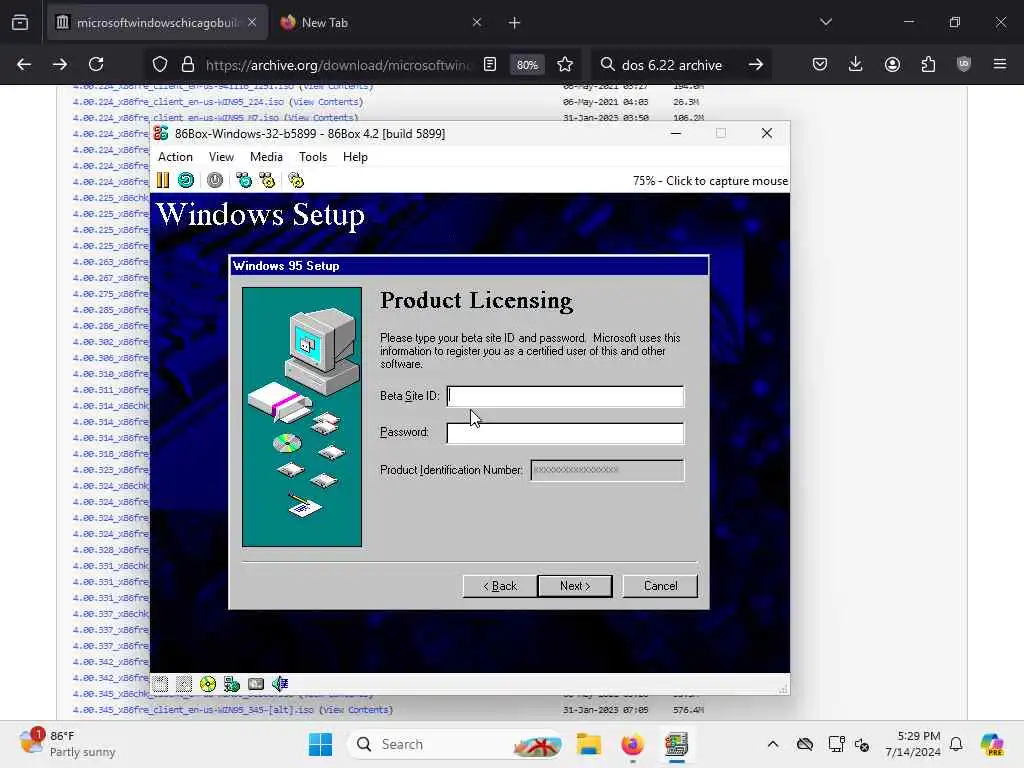This screenshot has width=1024, height=768.
Task: Pause emulation in the 86Box toolbar
Action: click(x=163, y=180)
